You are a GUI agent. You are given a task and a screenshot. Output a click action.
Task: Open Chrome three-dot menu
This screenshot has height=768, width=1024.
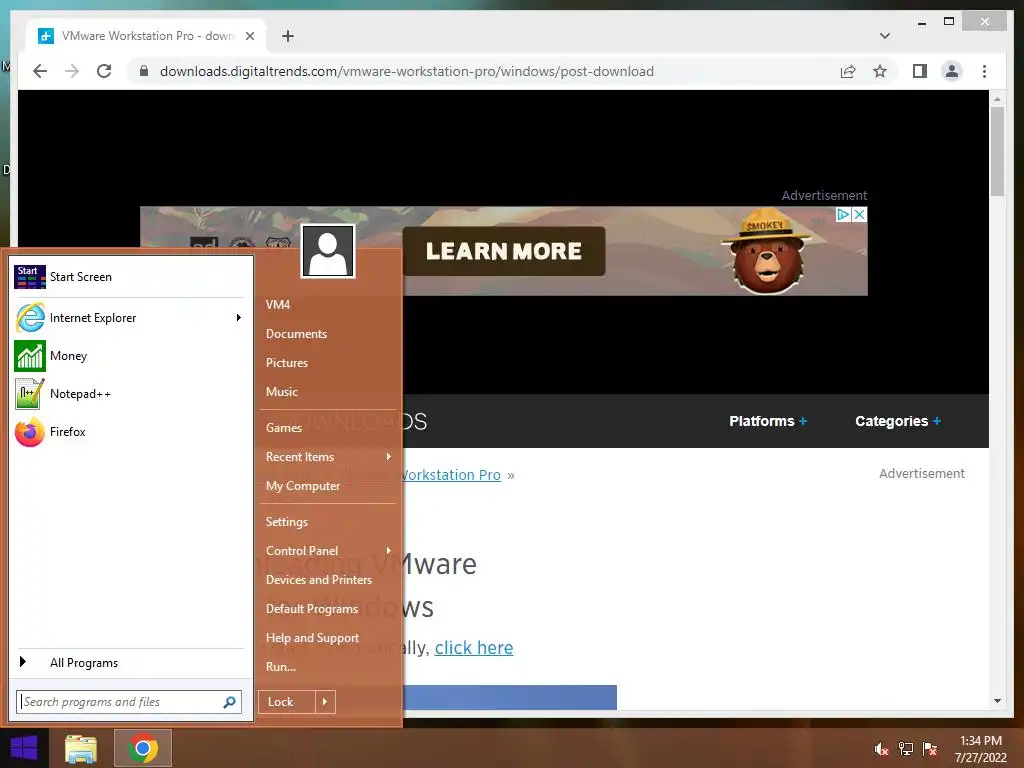click(985, 71)
